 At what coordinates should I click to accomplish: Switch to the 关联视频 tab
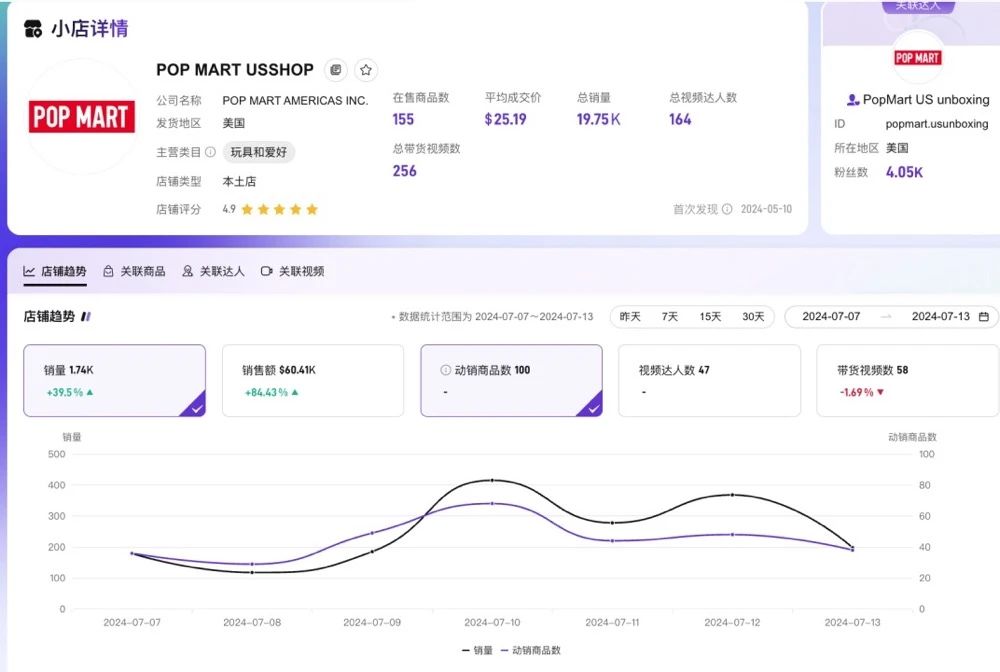[292, 271]
